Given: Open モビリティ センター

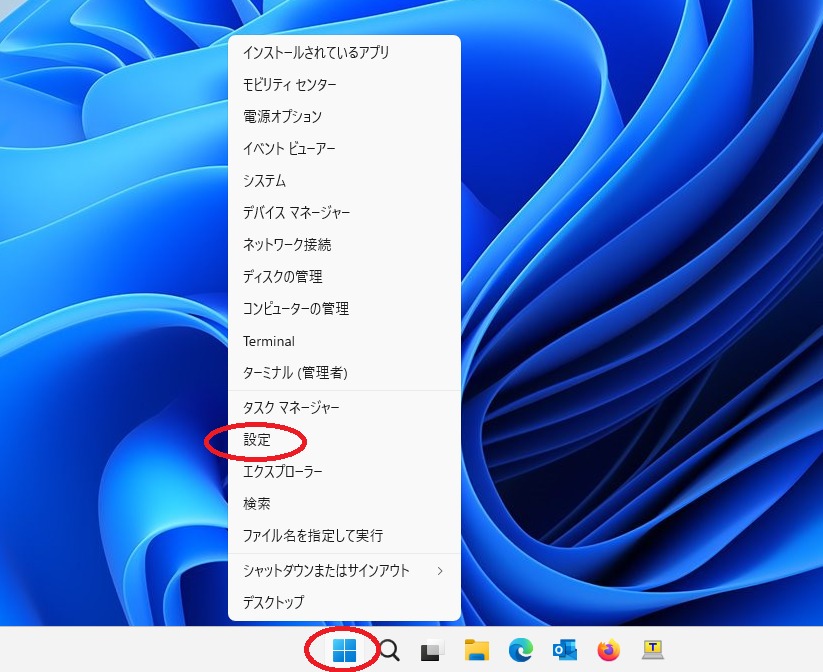Looking at the screenshot, I should (344, 85).
